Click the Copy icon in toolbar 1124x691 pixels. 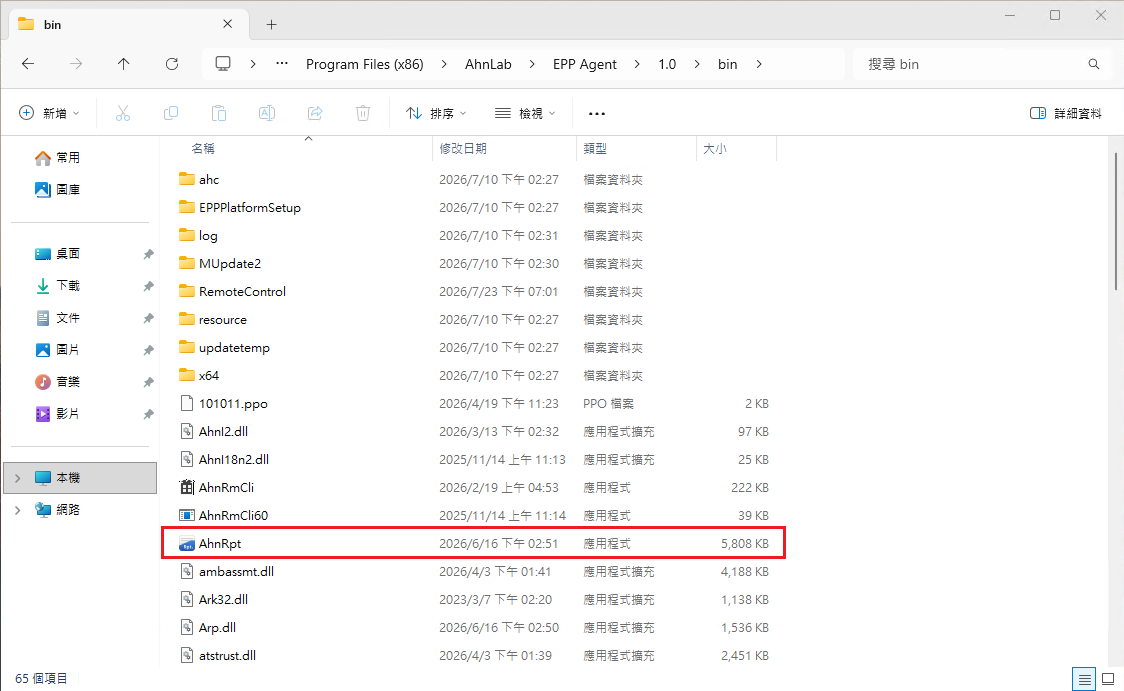coord(171,113)
